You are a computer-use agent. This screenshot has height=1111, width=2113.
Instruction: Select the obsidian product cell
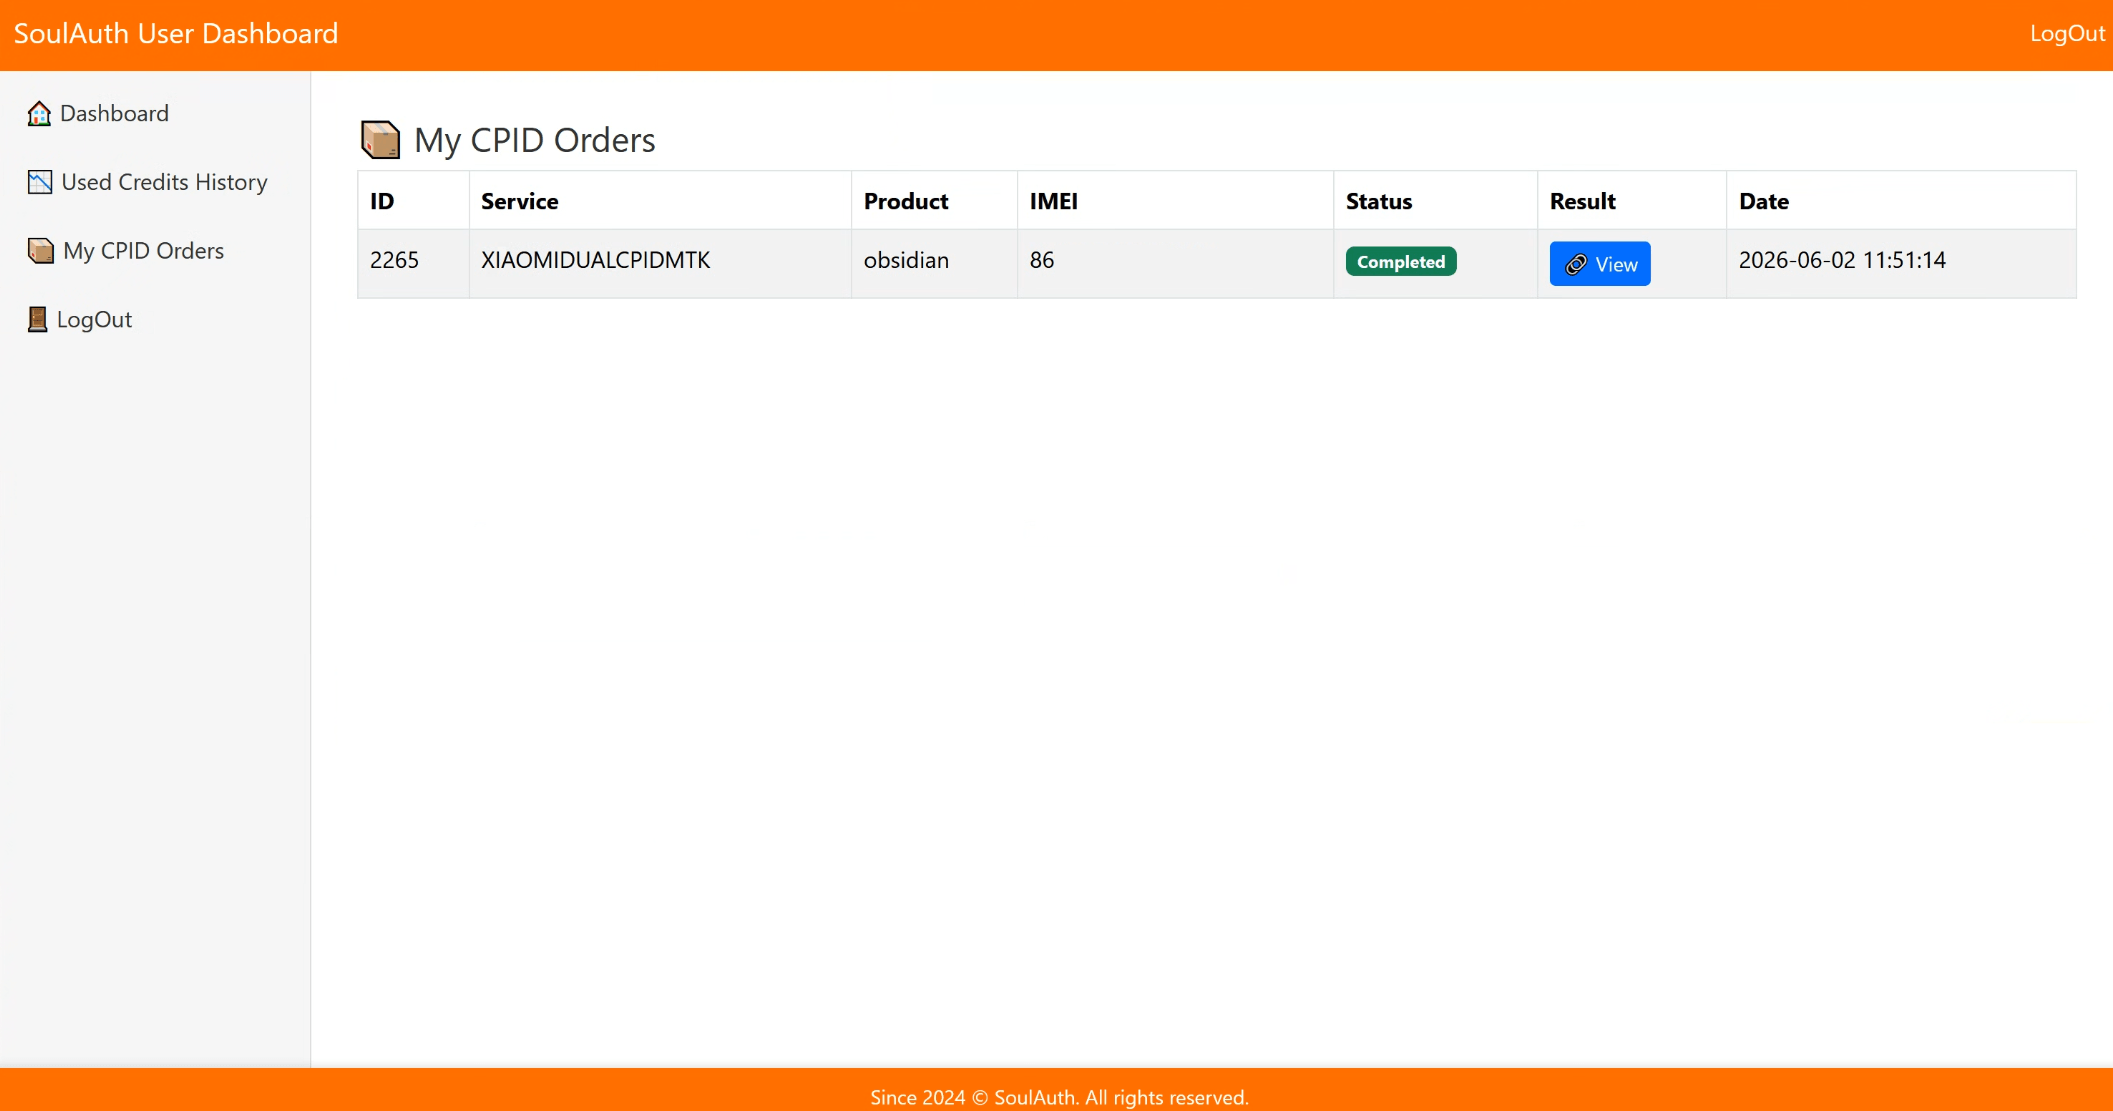(x=935, y=263)
